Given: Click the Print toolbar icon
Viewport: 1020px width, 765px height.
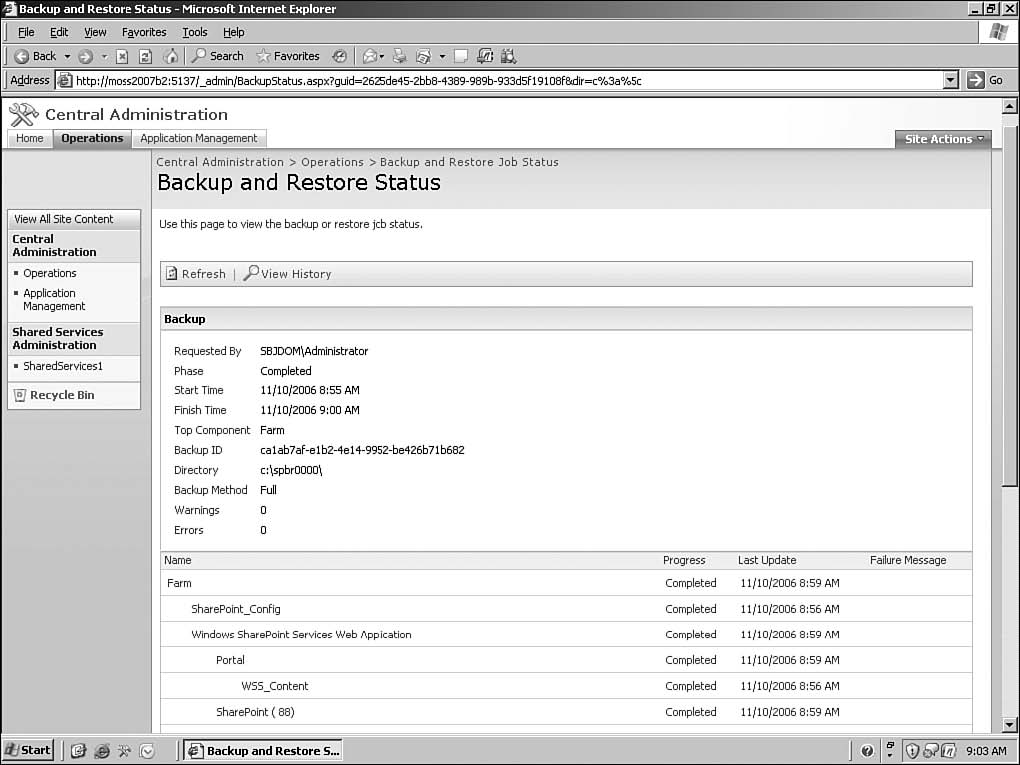Looking at the screenshot, I should [x=400, y=56].
